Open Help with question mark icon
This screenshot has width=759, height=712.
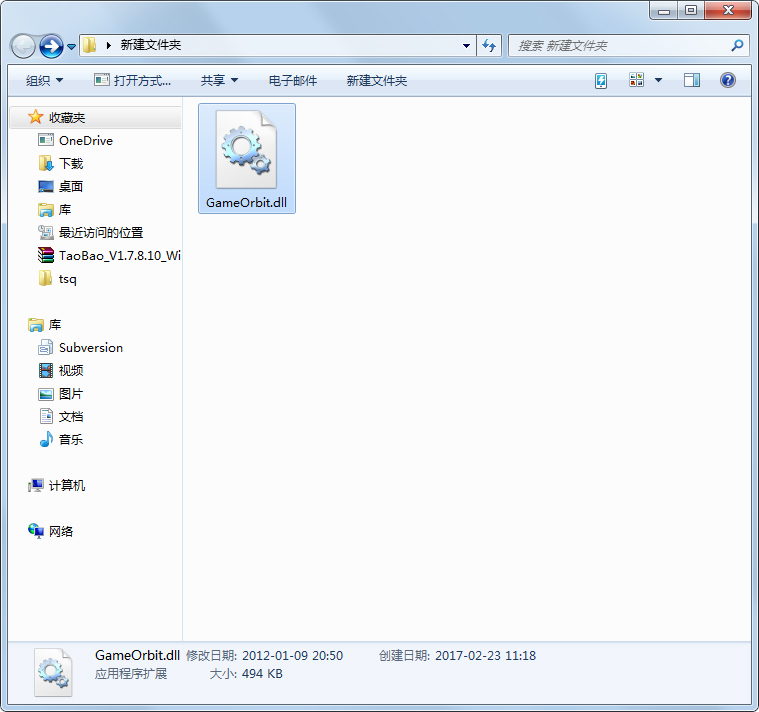[728, 80]
